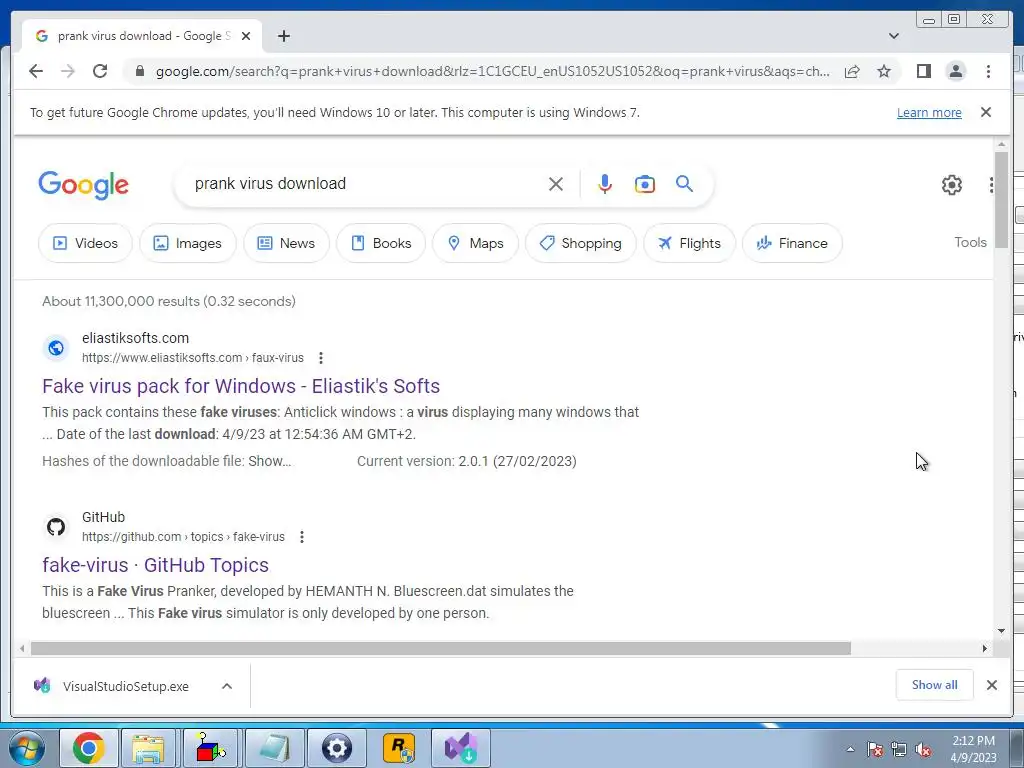
Task: Click the GitHub favicon icon
Action: [56, 527]
